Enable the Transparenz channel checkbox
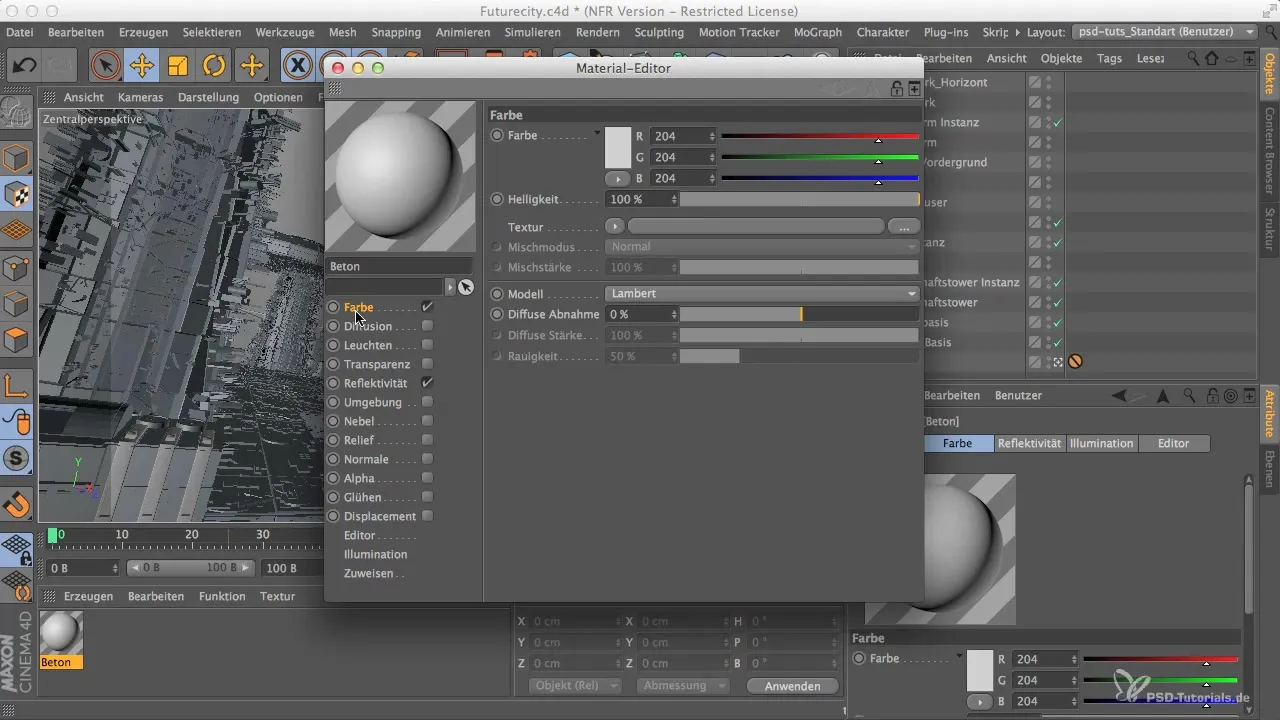 [427, 364]
